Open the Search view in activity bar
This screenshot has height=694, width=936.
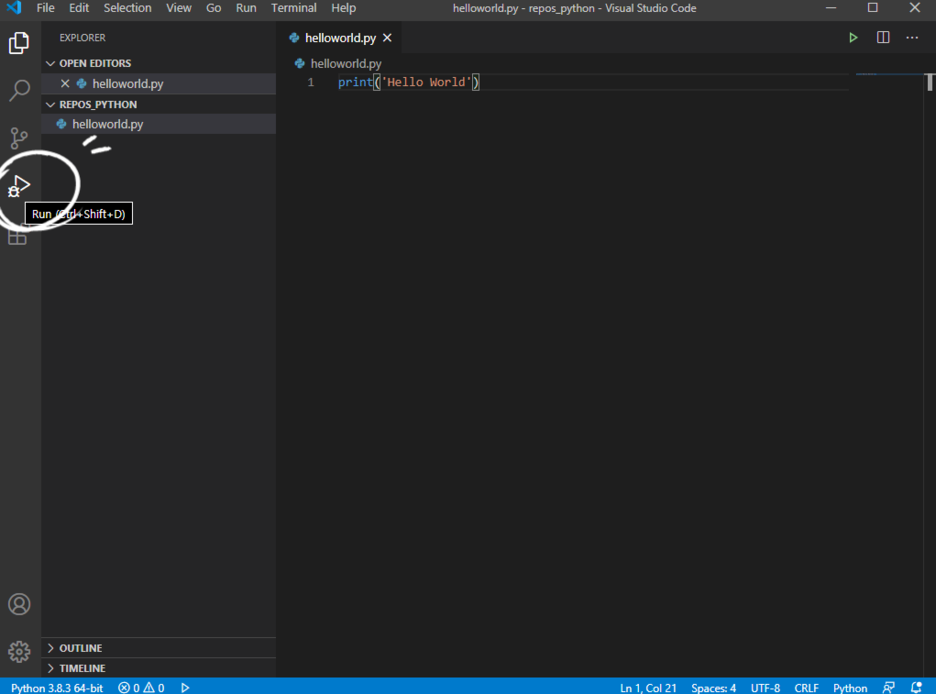(x=19, y=90)
